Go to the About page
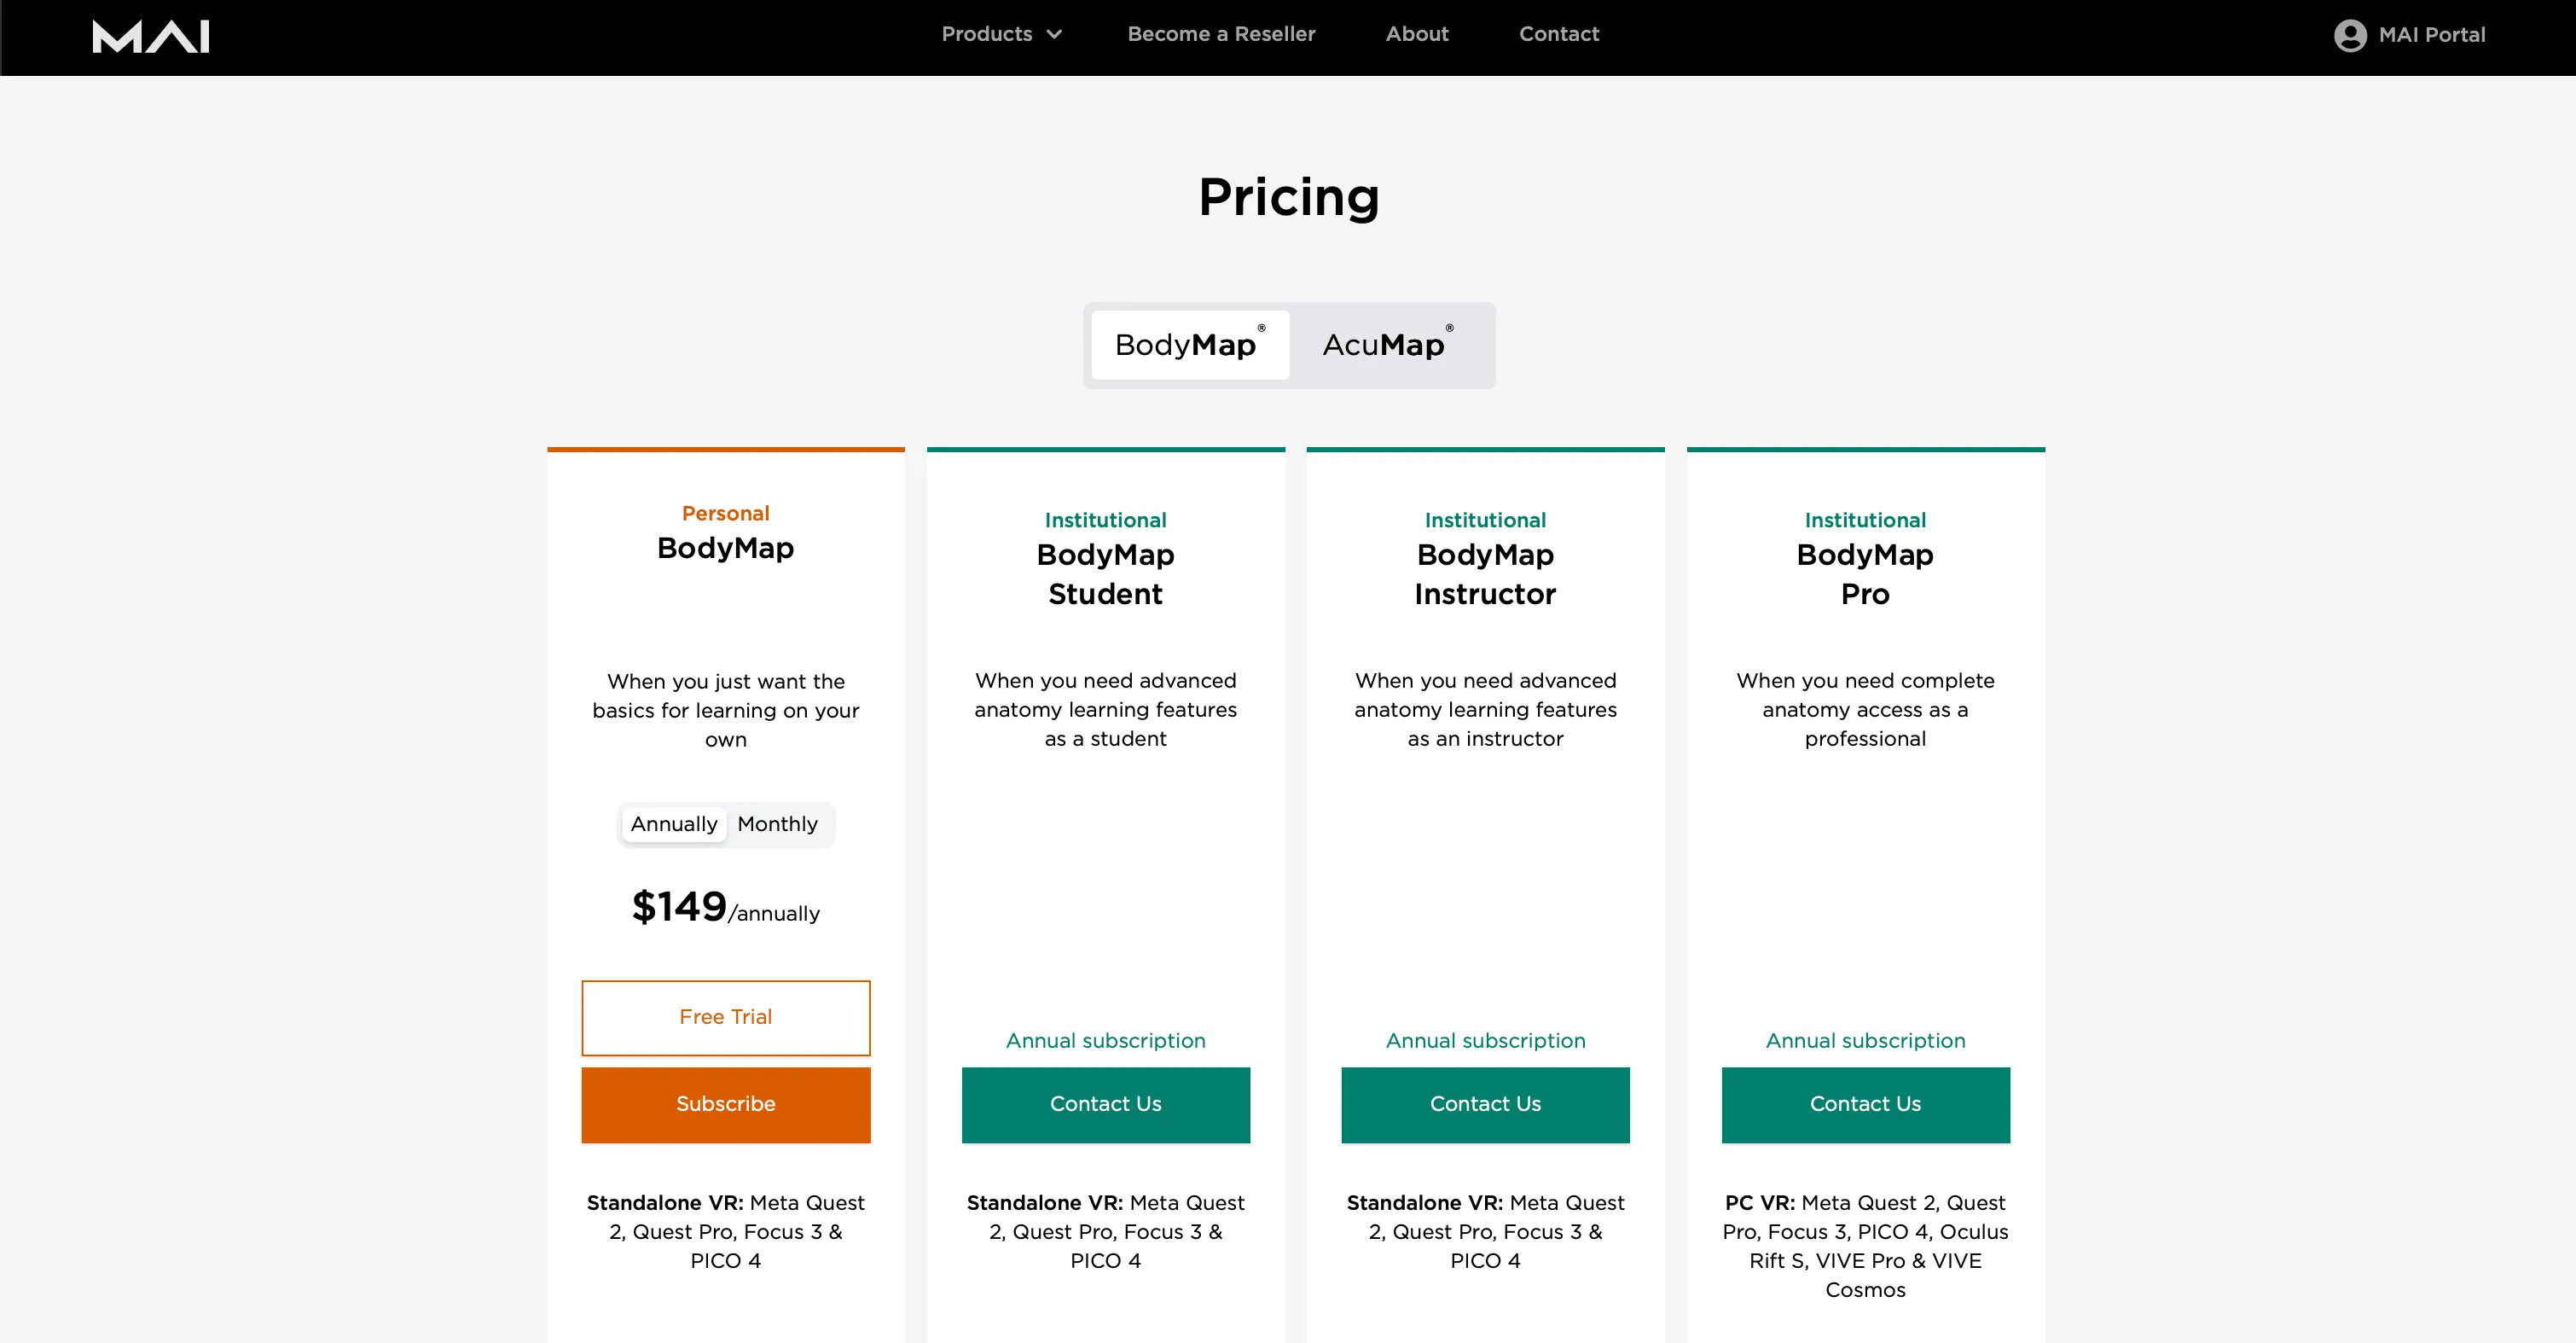Viewport: 2576px width, 1343px height. pyautogui.click(x=1417, y=34)
